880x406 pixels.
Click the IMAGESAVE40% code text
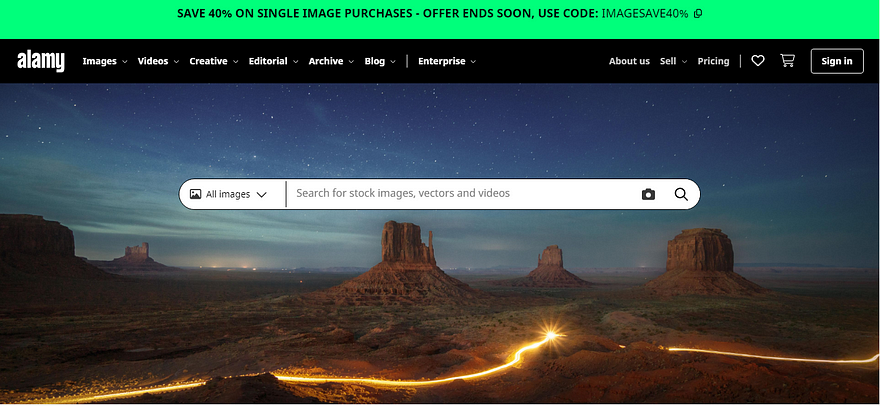click(x=645, y=13)
